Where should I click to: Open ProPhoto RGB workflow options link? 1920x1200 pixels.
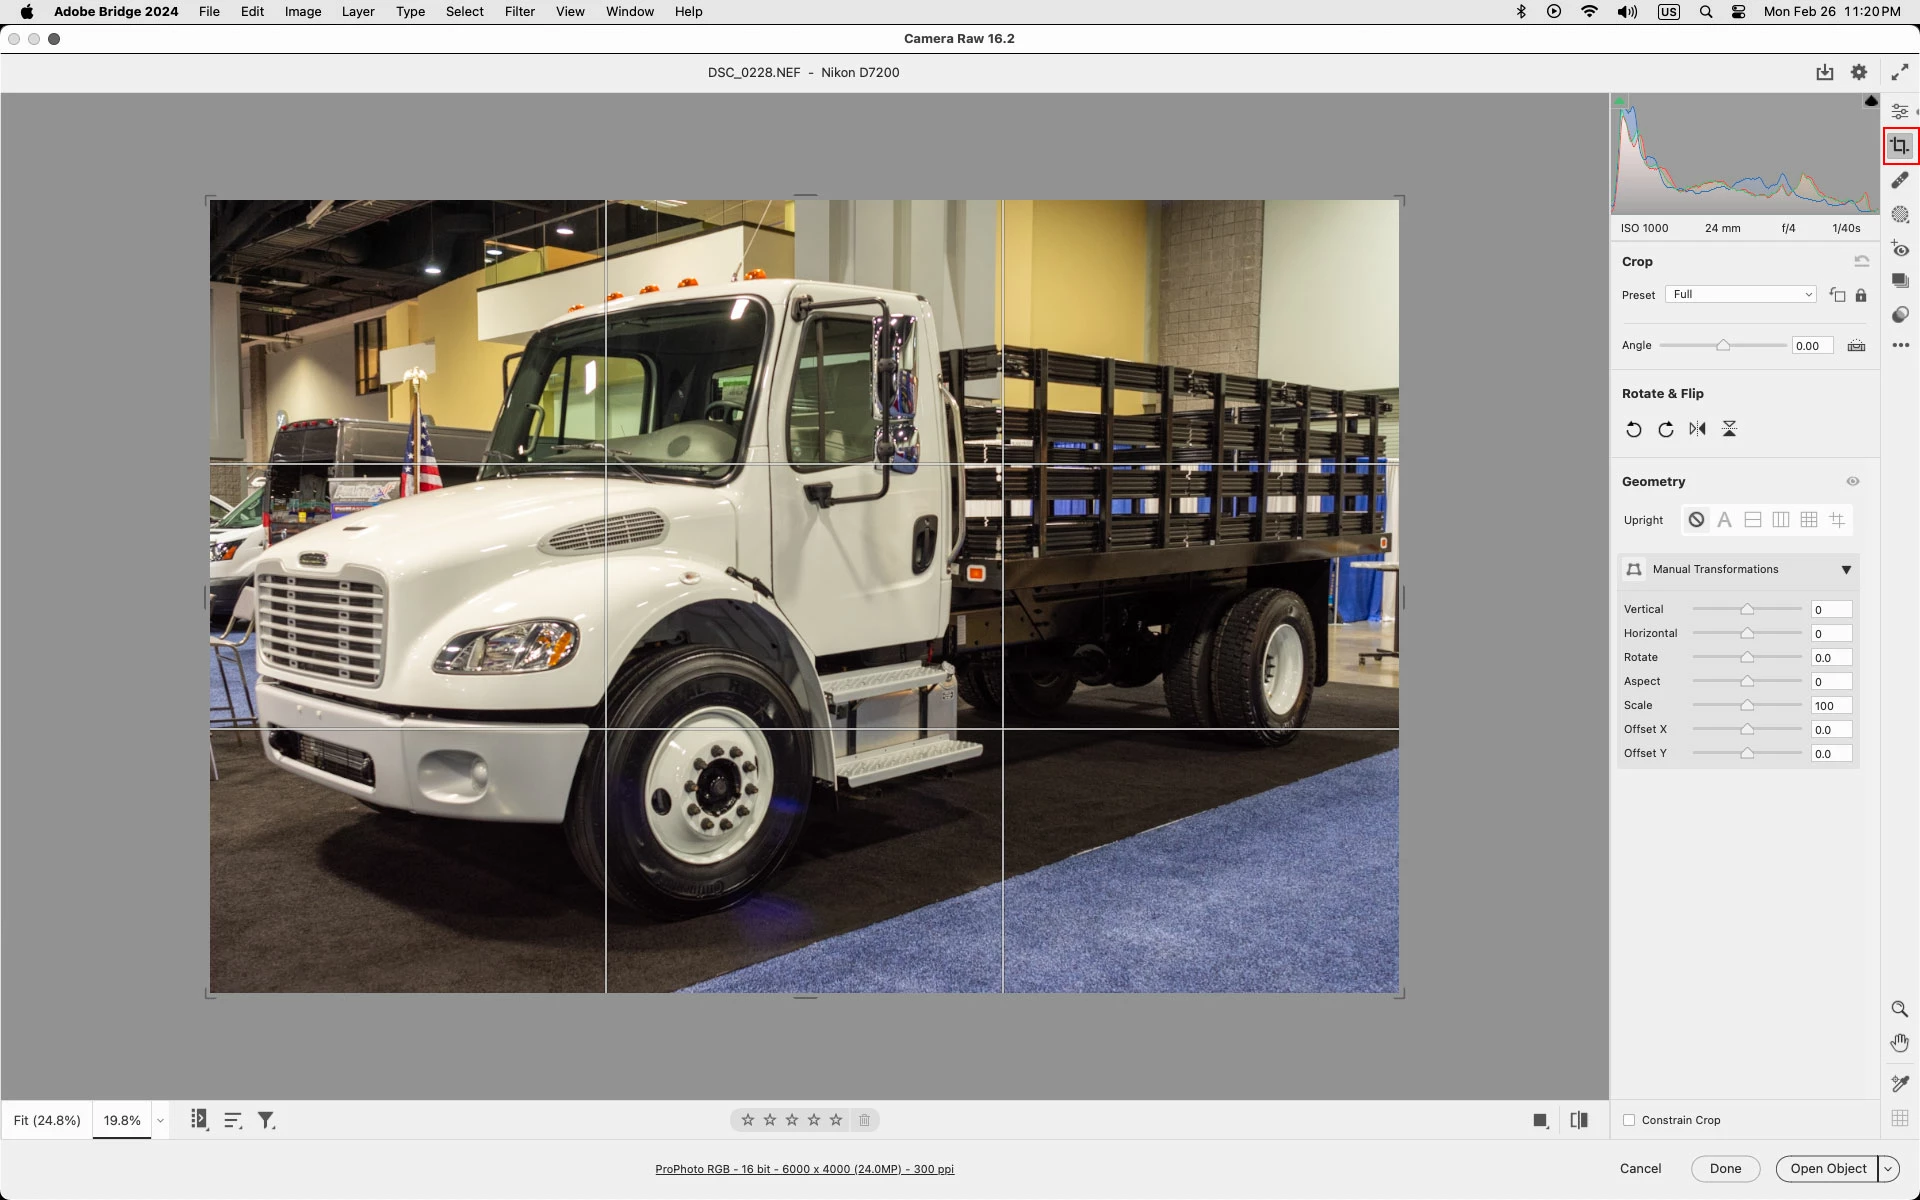pyautogui.click(x=804, y=1169)
